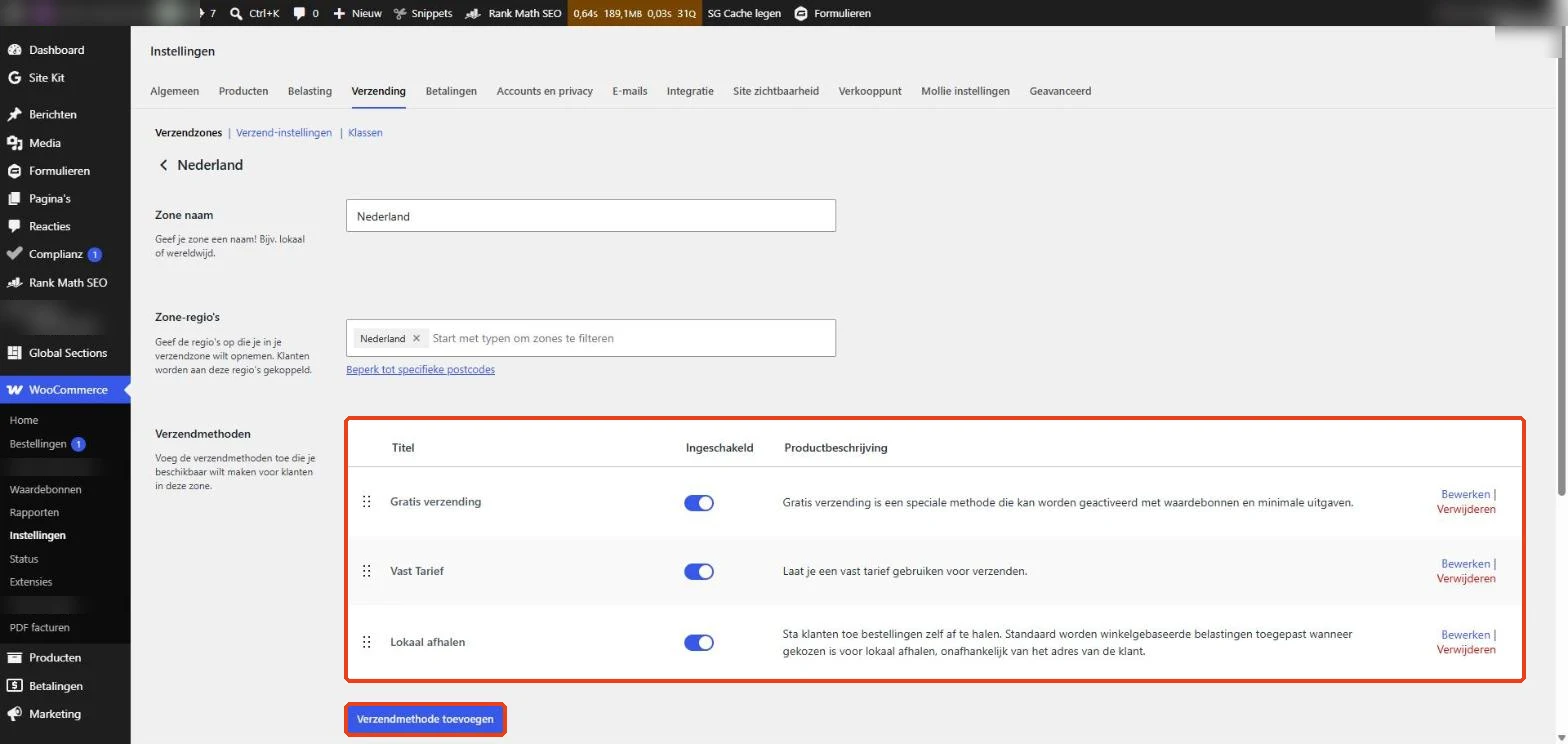This screenshot has height=744, width=1568.
Task: Click SG Cache legen in admin bar
Action: coord(744,13)
